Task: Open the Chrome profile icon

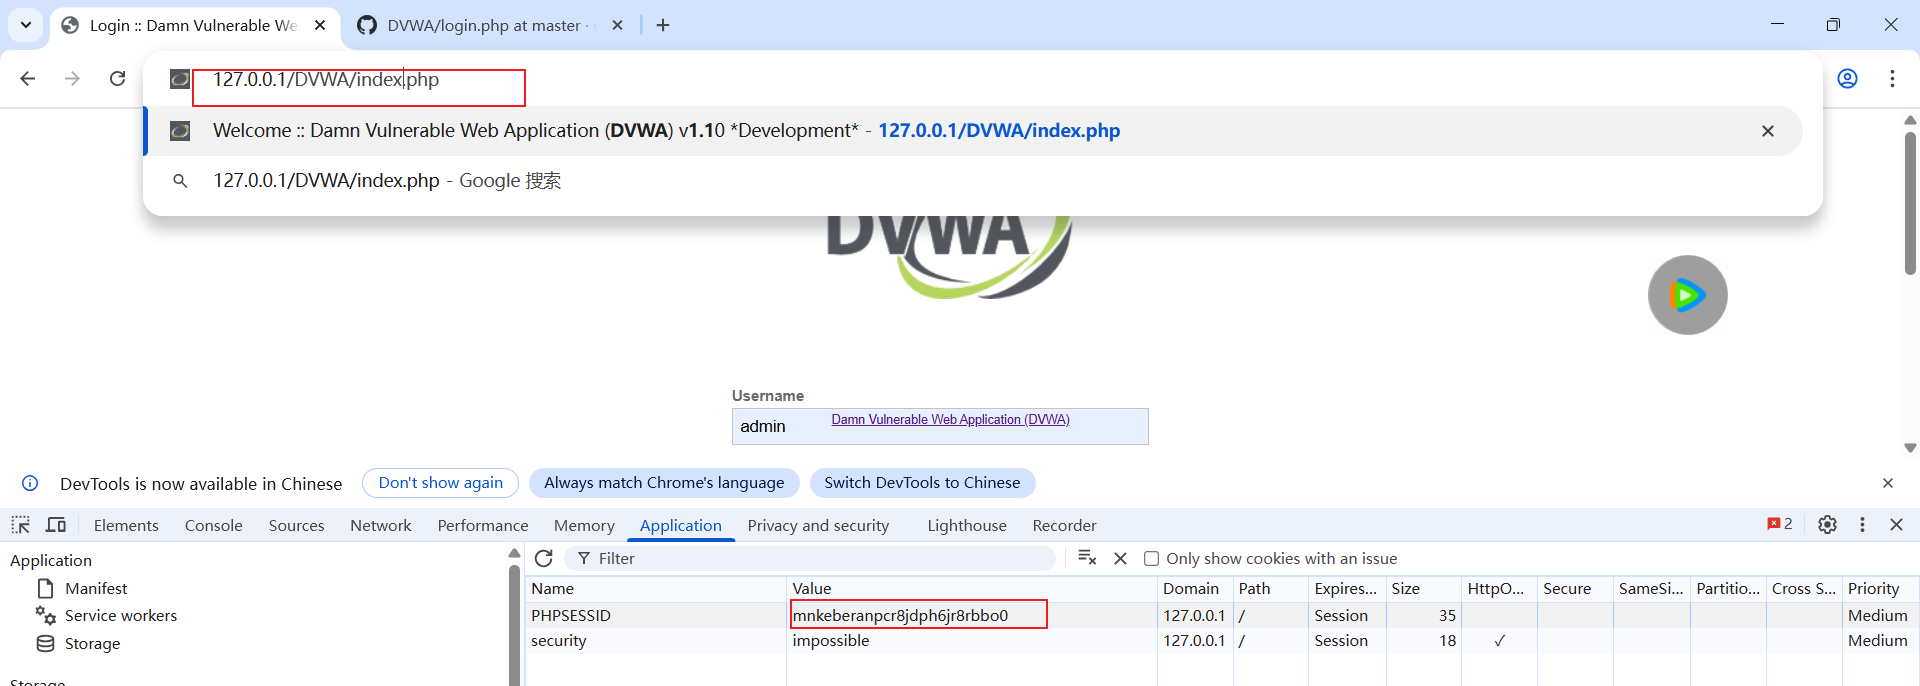Action: pyautogui.click(x=1847, y=78)
